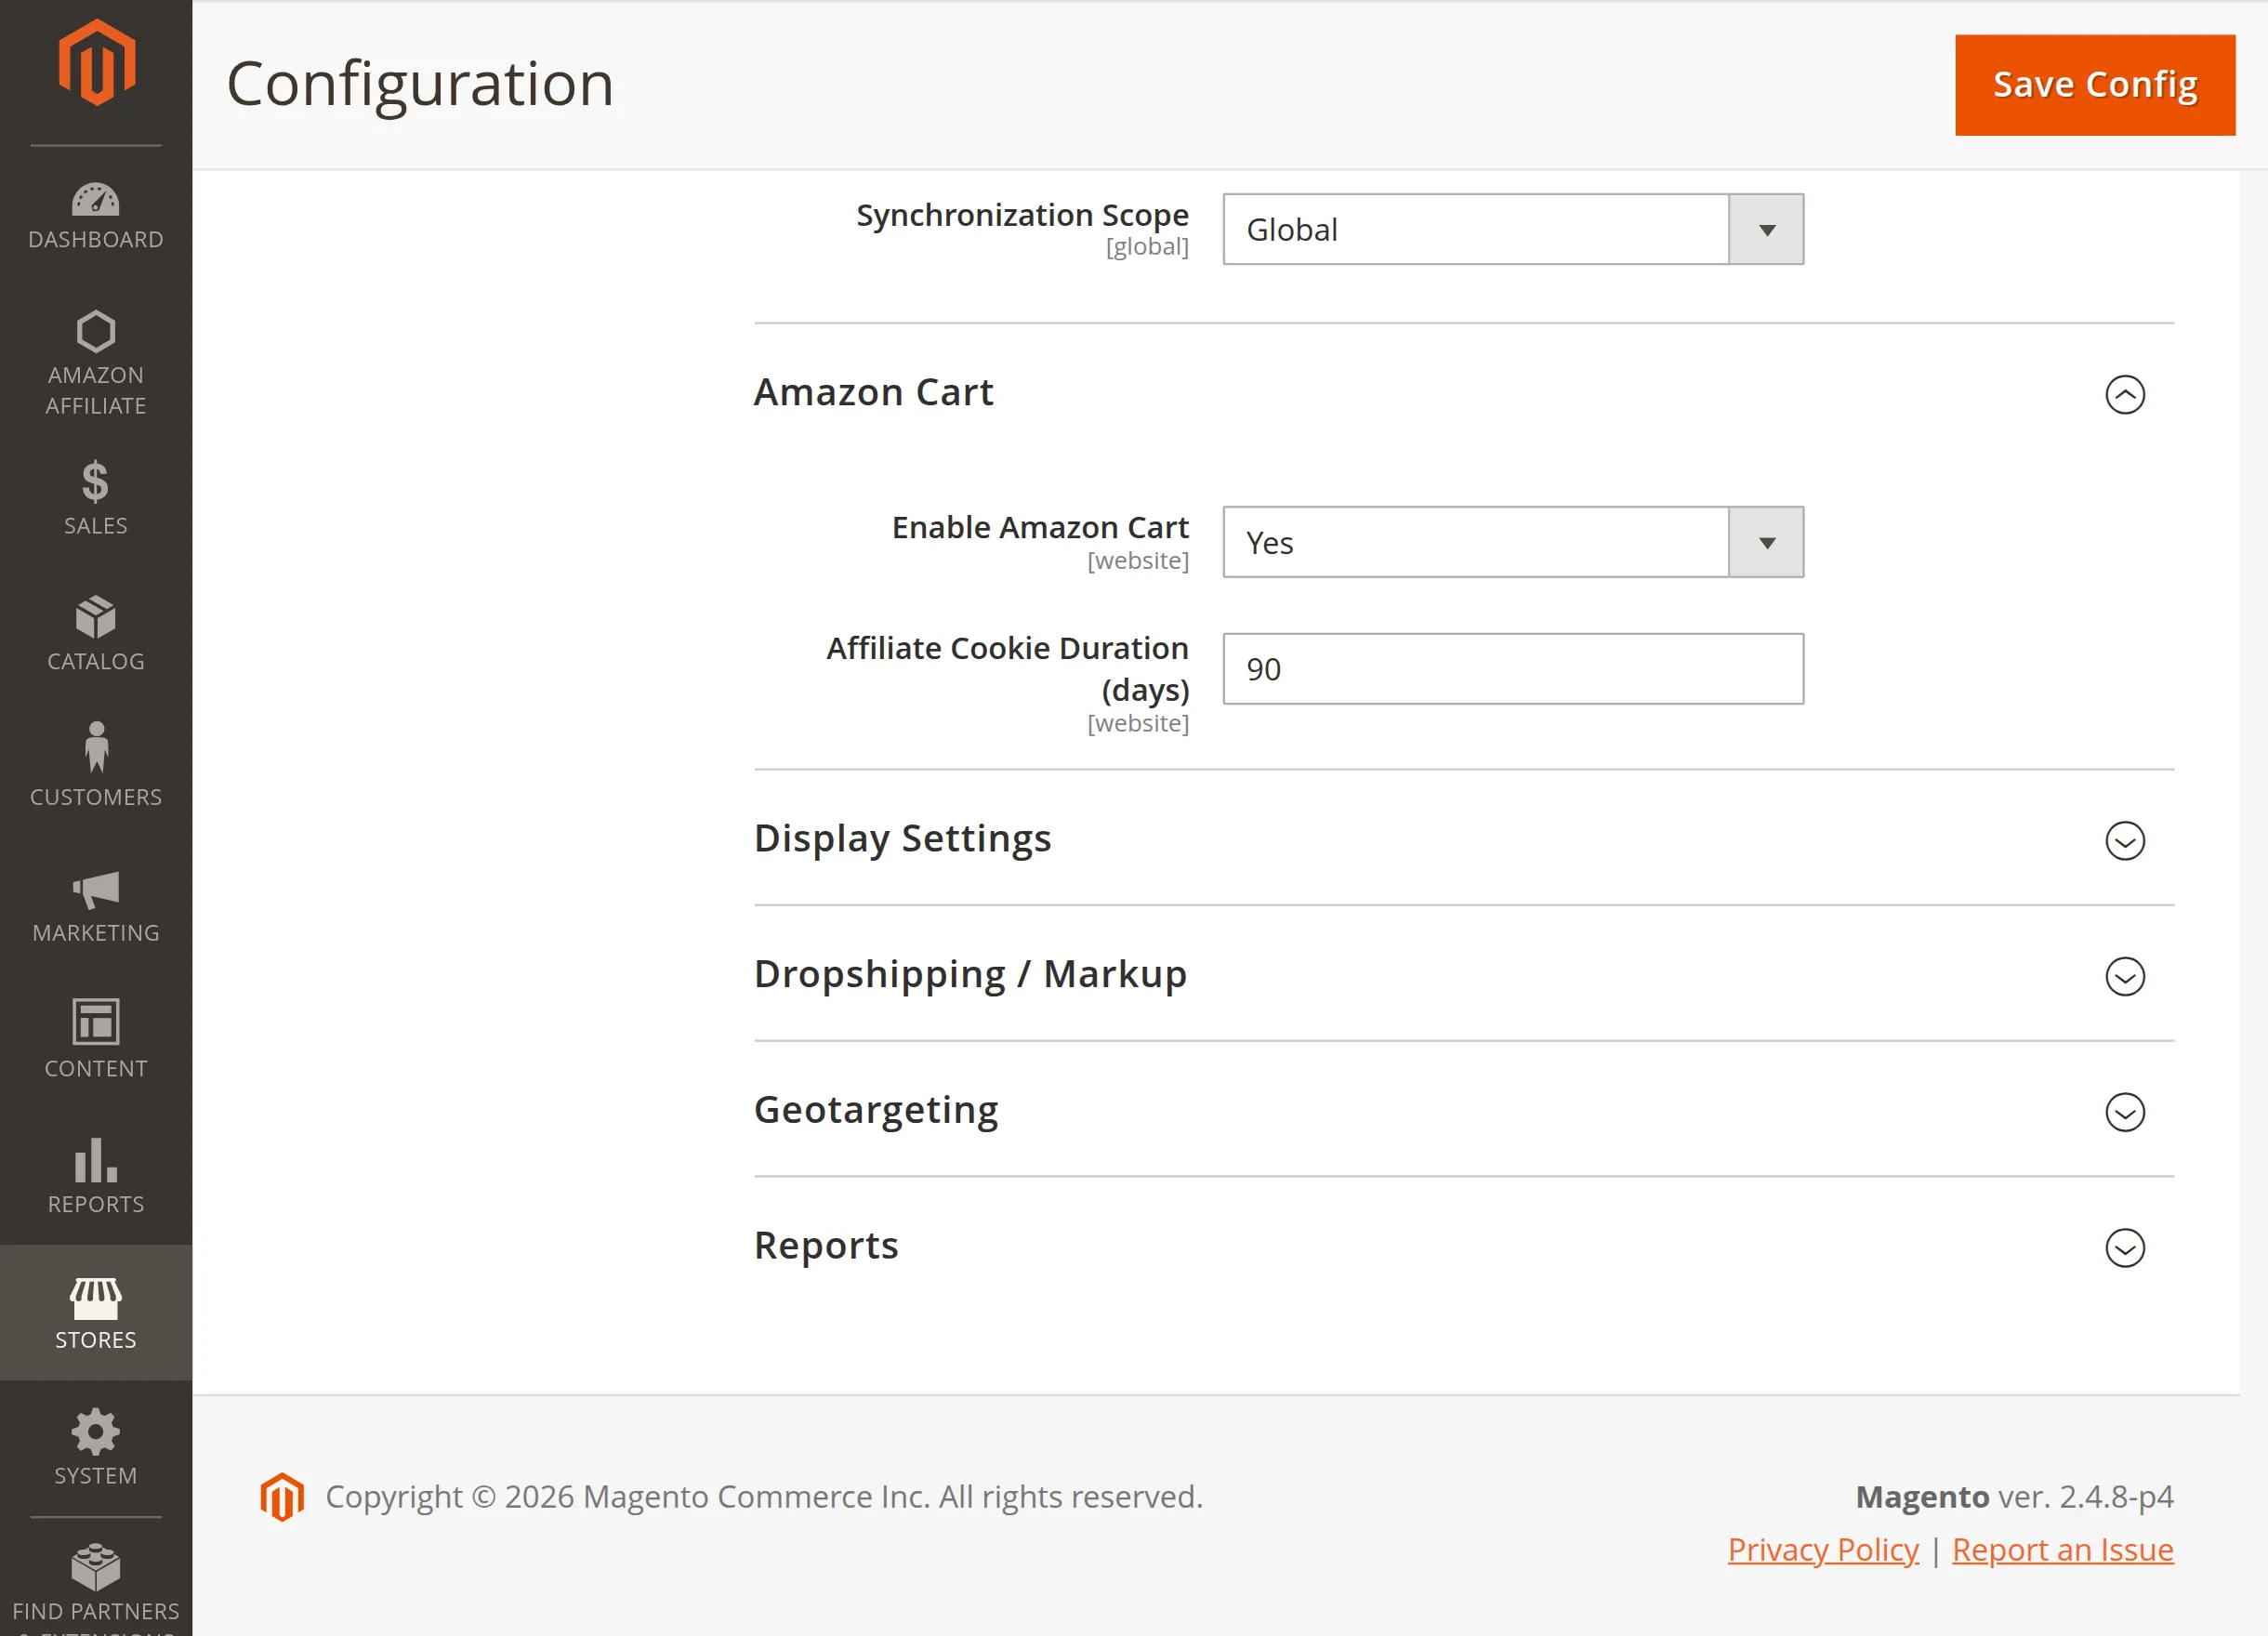Screen dimensions: 2268x1636
Task: Click the Enable Amazon Cart label
Action: point(1040,527)
